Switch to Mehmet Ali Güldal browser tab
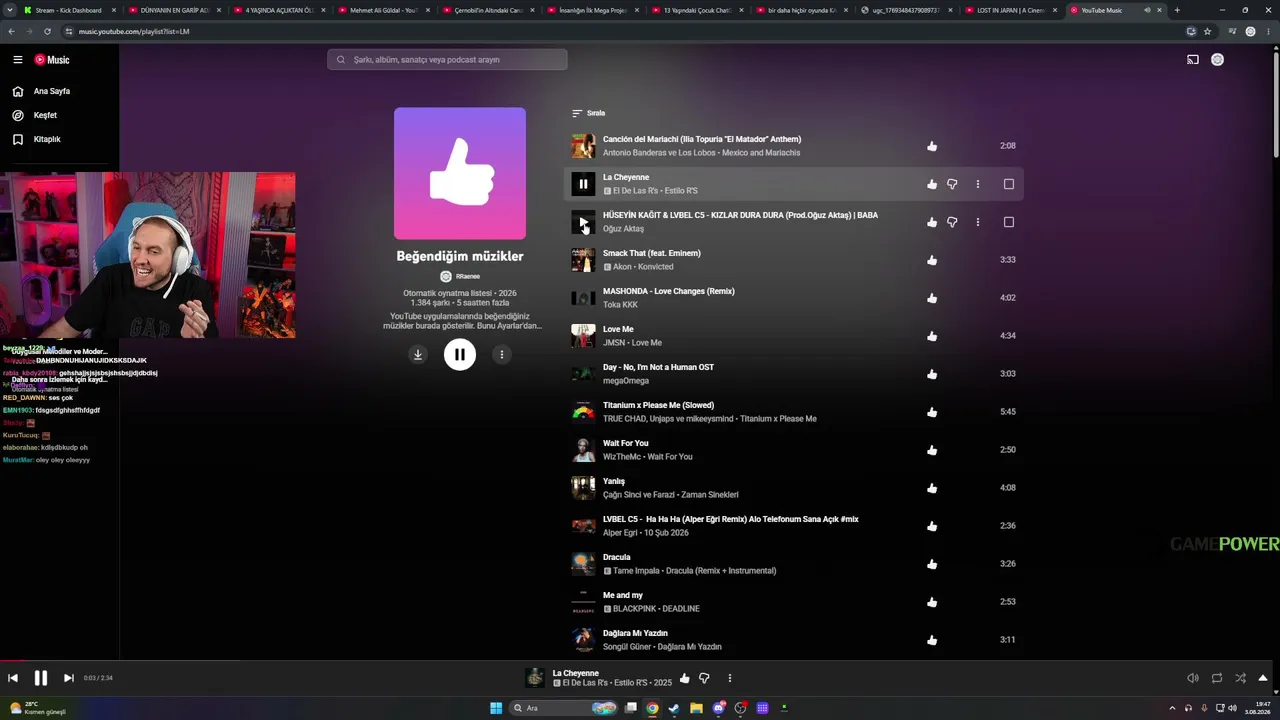This screenshot has height=720, width=1280. coord(384,10)
